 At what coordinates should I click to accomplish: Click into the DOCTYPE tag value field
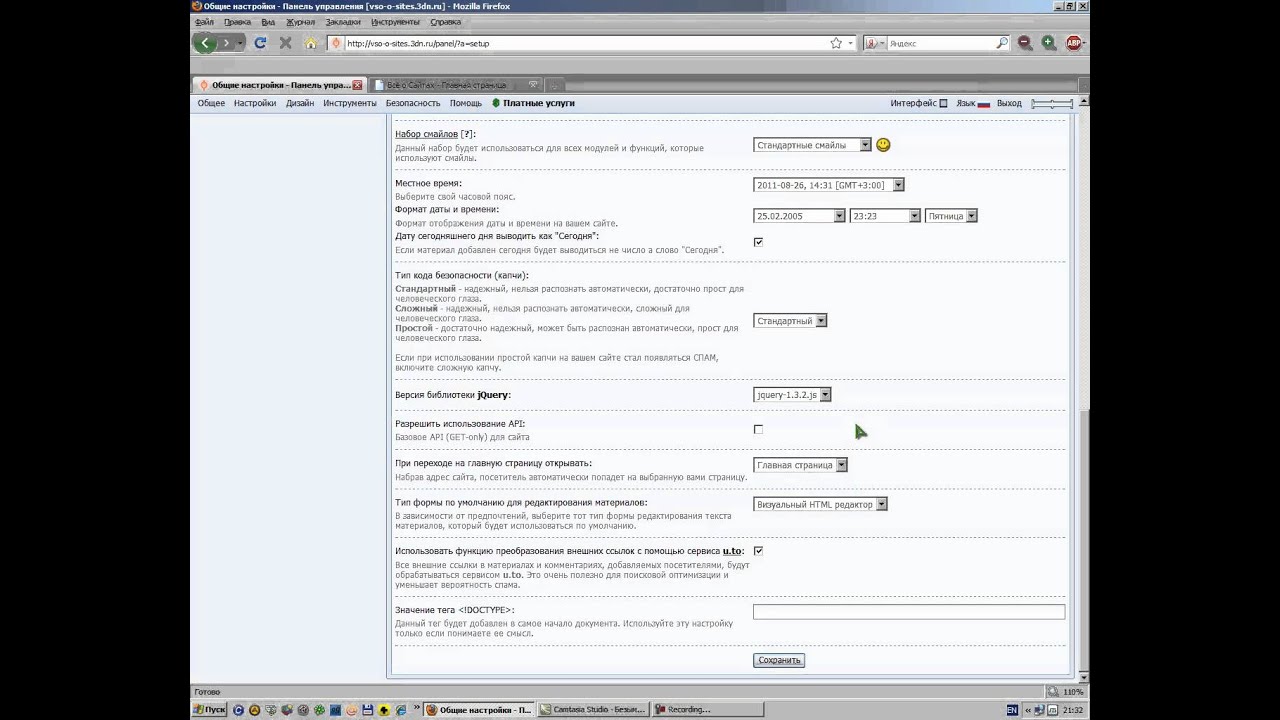coord(909,611)
